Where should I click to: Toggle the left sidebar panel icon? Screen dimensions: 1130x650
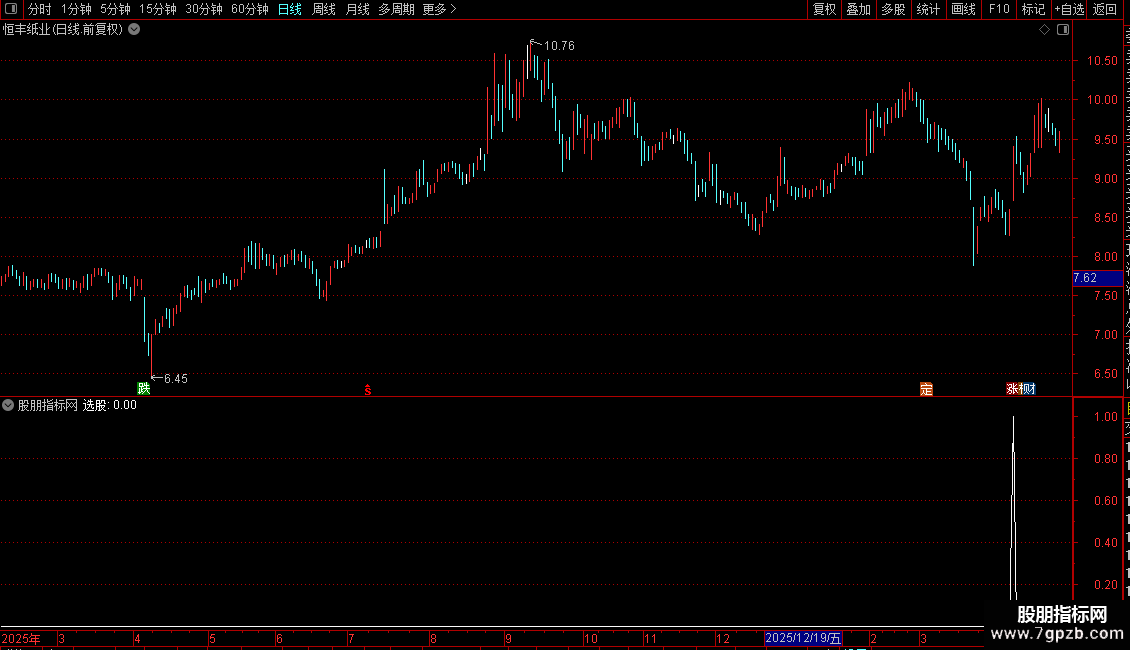tap(11, 9)
